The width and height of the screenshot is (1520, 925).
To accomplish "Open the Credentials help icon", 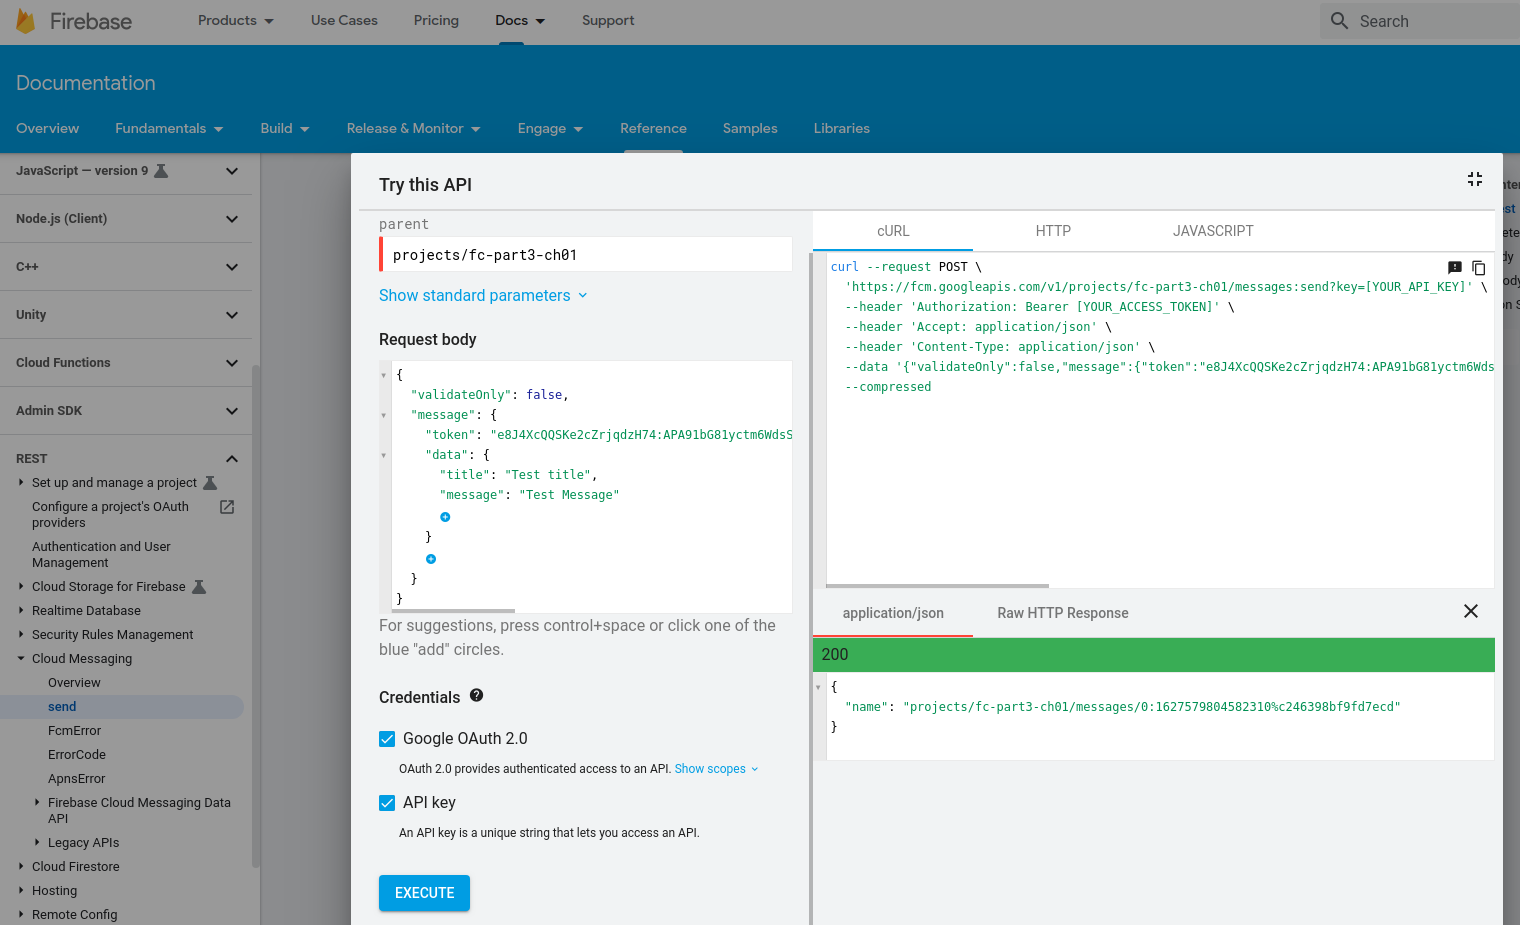I will 476,695.
